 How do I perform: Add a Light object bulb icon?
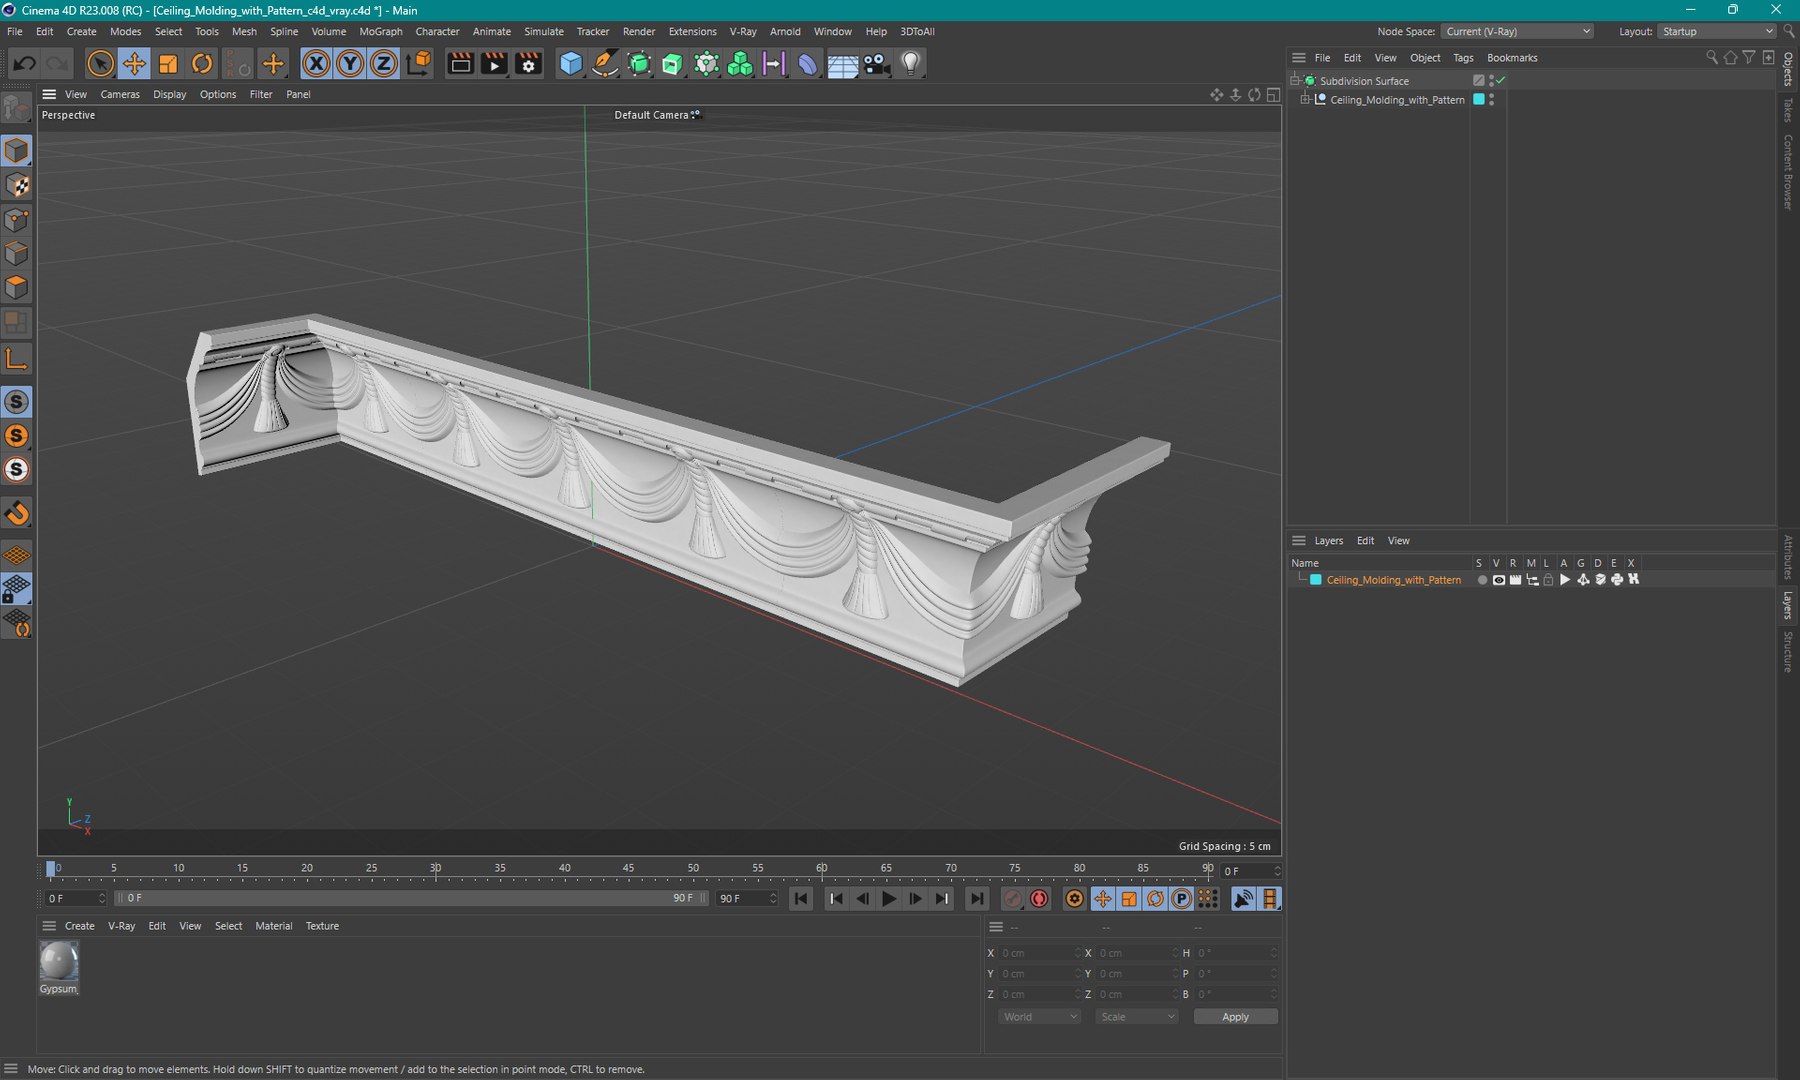point(910,64)
